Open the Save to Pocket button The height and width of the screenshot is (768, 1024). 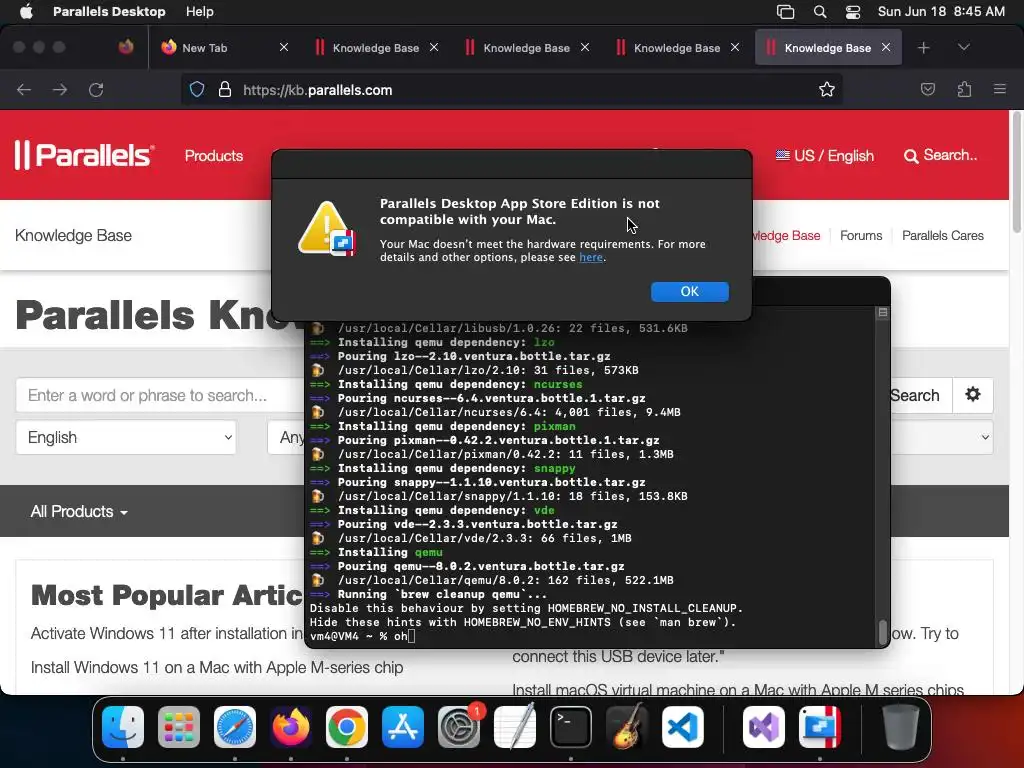(x=927, y=89)
